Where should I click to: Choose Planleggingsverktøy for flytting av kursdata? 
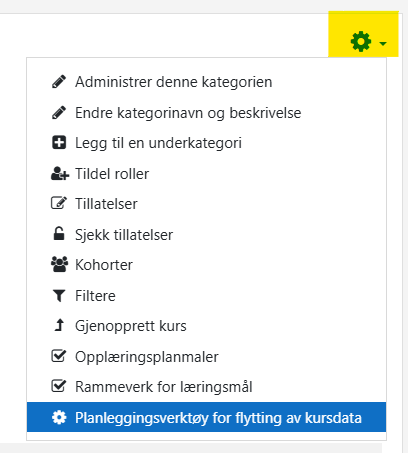click(206, 417)
